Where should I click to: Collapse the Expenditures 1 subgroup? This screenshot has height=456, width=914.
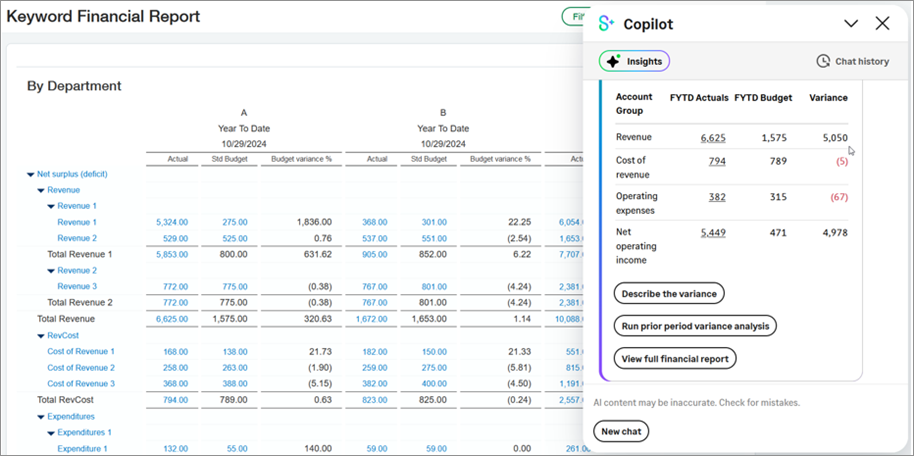[51, 432]
